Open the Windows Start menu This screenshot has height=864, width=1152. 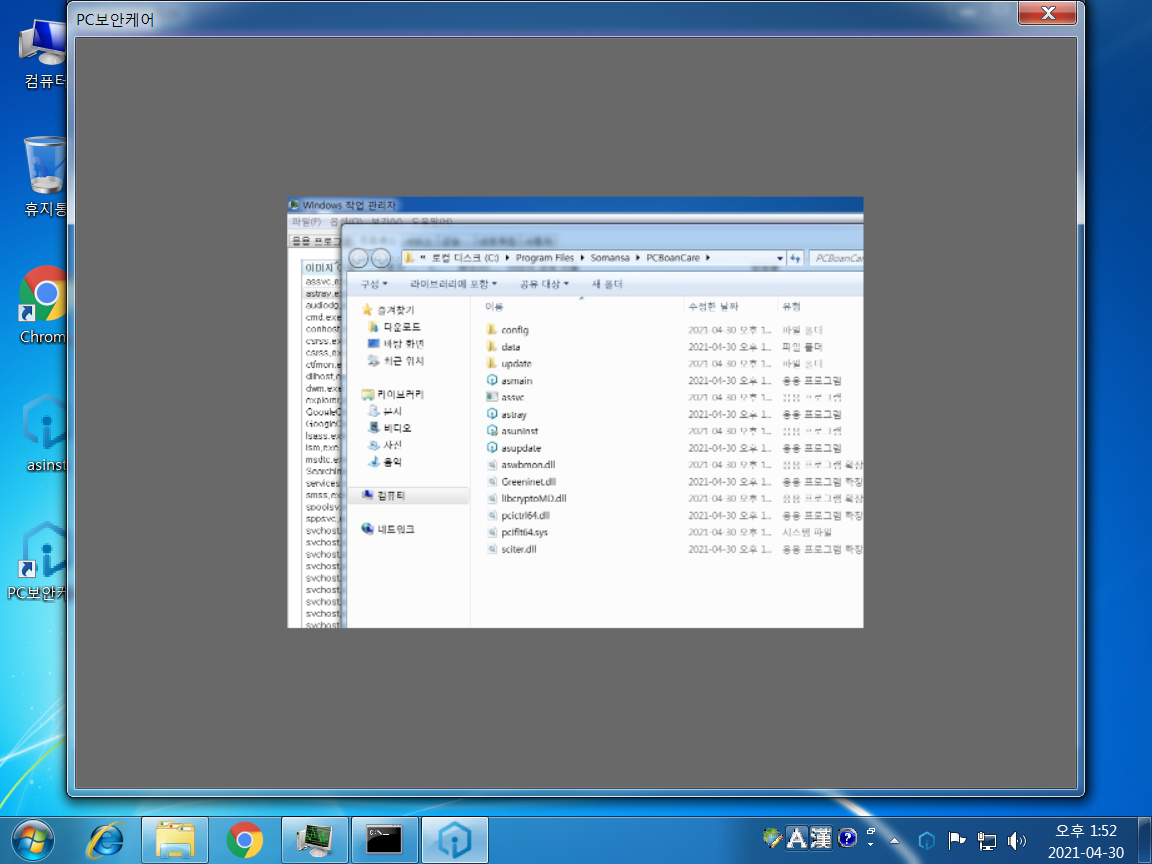(x=33, y=840)
